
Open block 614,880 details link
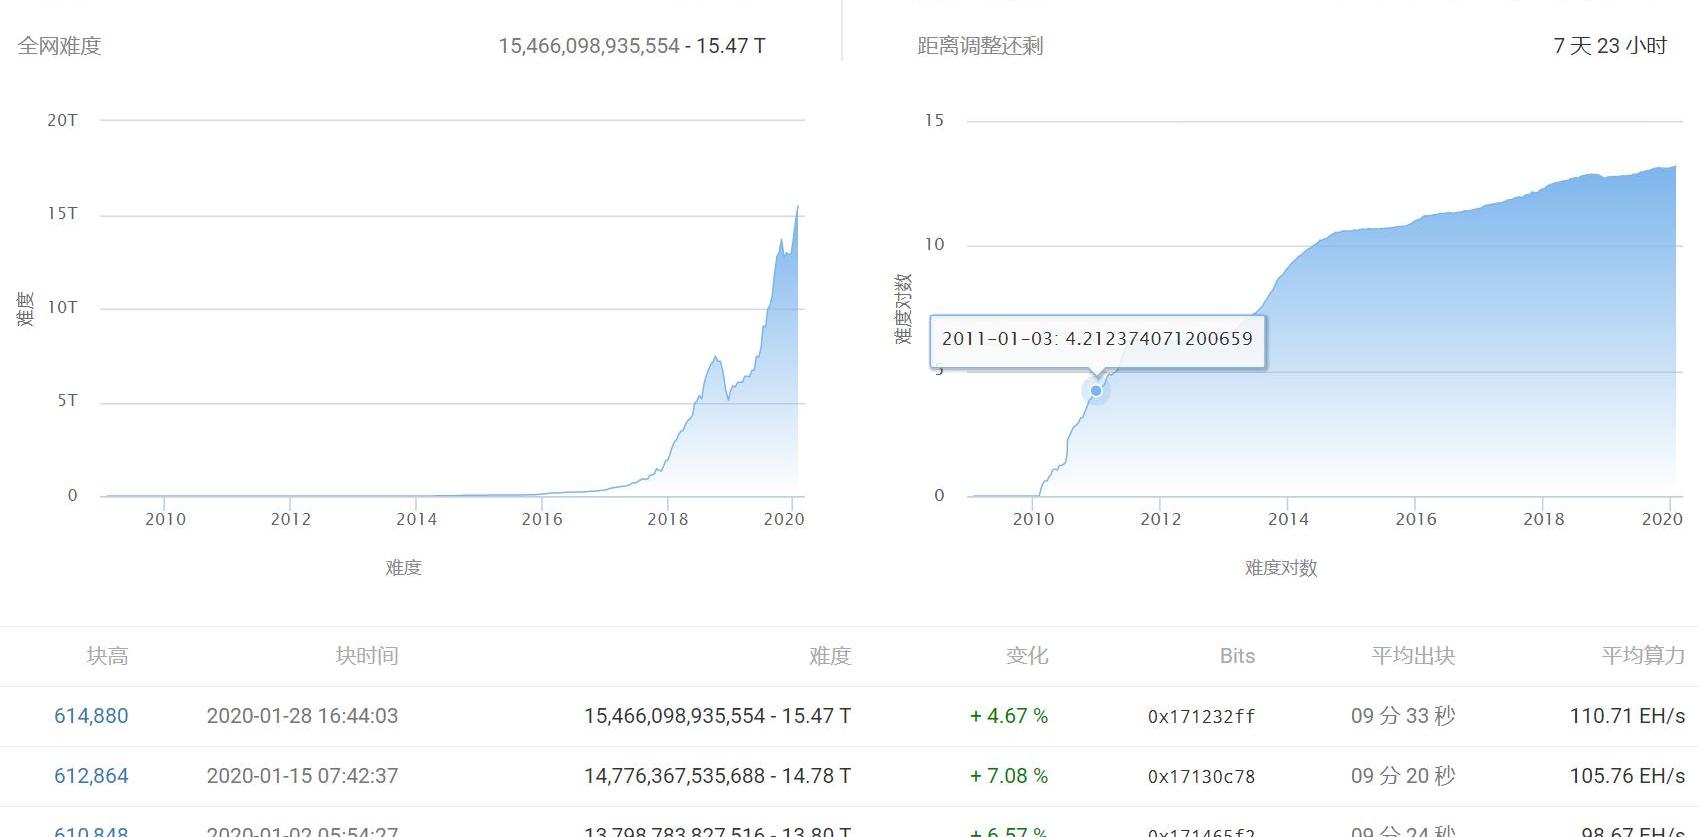click(91, 716)
